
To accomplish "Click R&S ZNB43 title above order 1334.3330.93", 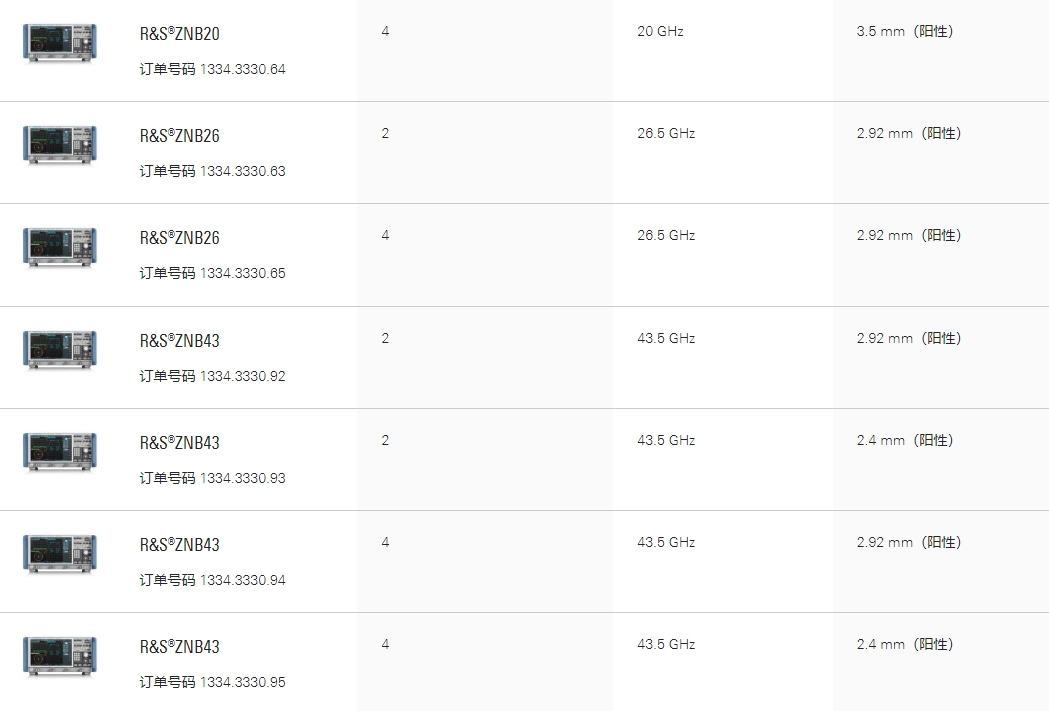I will (x=179, y=443).
